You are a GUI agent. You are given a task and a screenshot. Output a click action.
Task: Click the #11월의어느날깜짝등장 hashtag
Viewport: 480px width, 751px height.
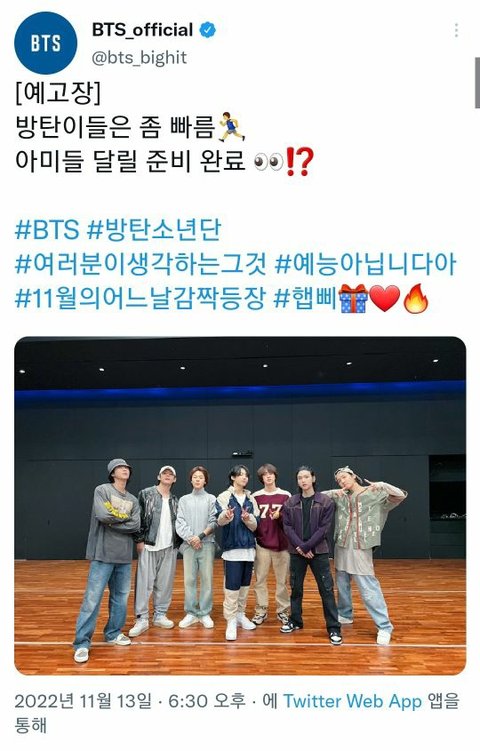pos(140,298)
